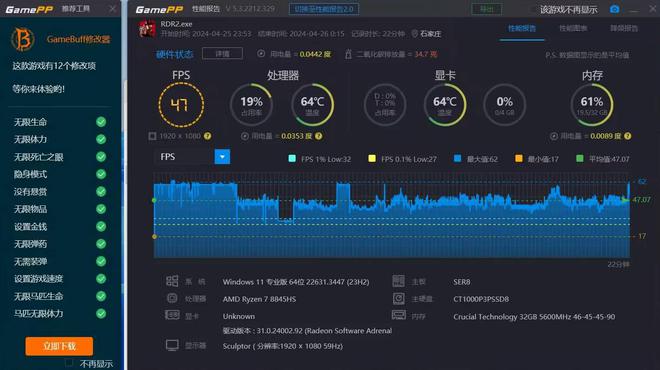The image size is (660, 370).
Task: Click the AMD Ryzen 7 8845HS text
Action: 259,299
